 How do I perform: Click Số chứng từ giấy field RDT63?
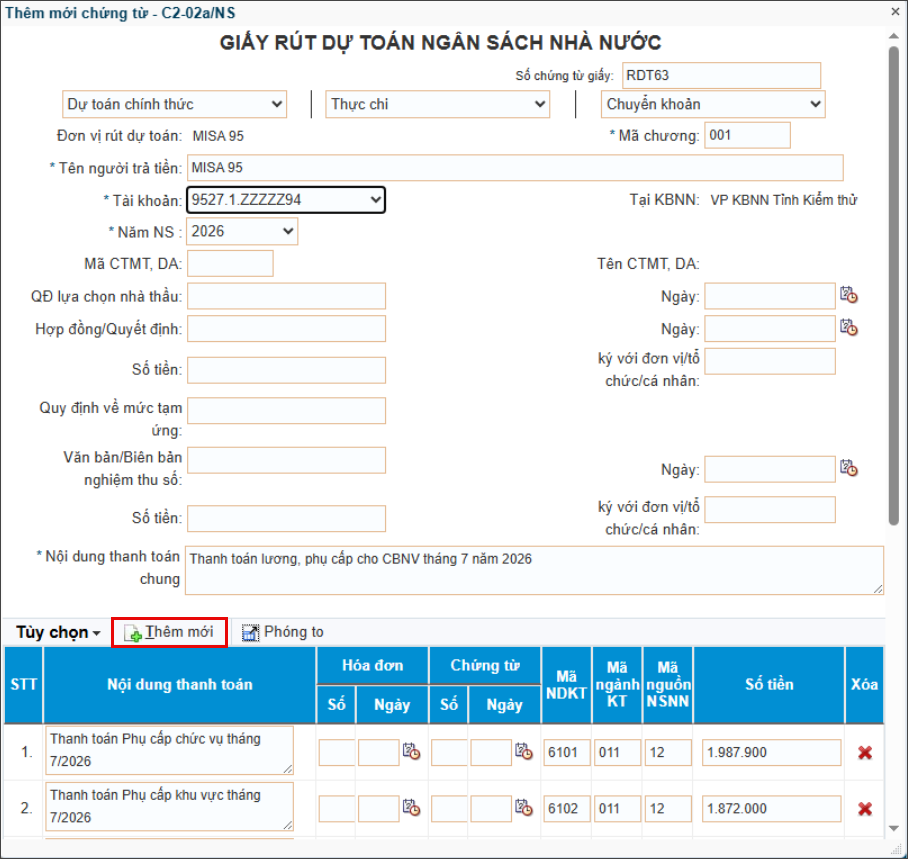[x=721, y=75]
